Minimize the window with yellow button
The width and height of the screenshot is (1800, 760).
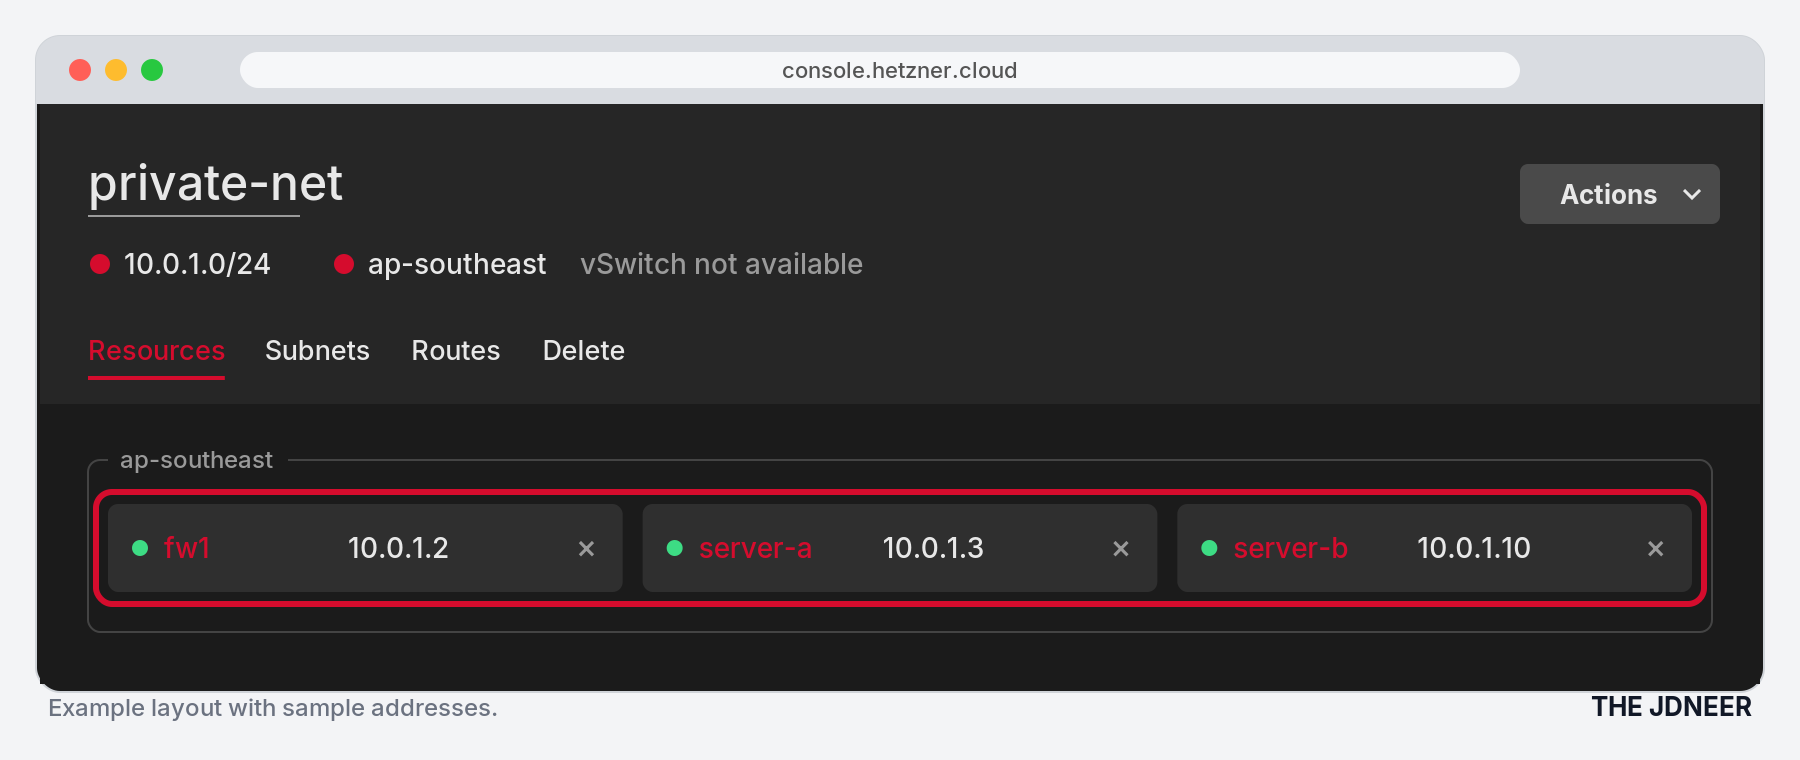116,70
